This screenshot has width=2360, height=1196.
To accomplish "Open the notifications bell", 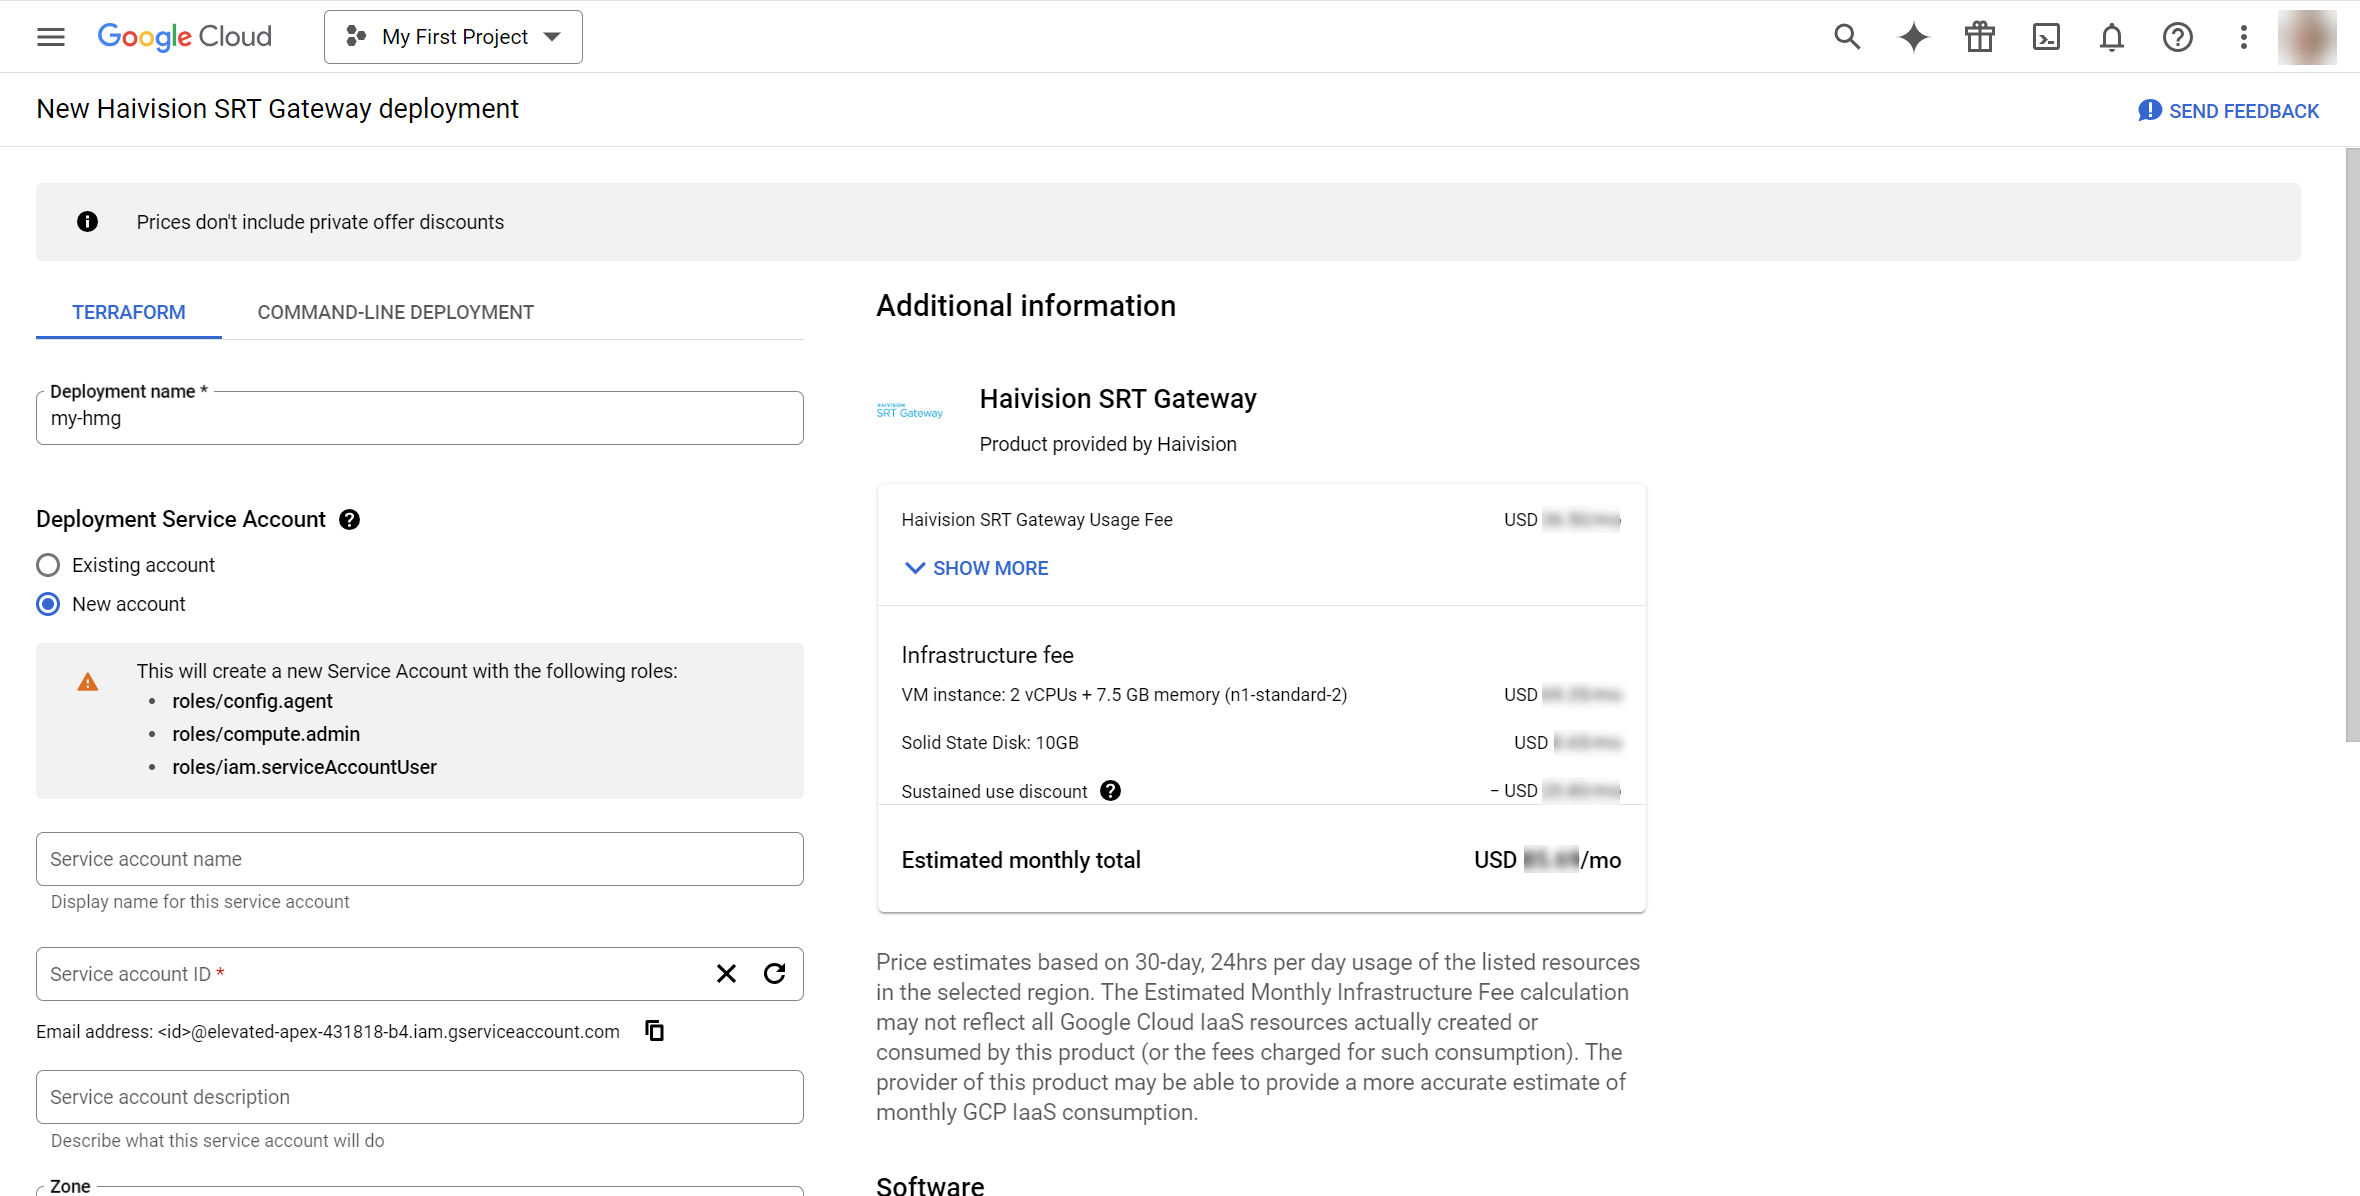I will pyautogui.click(x=2111, y=37).
